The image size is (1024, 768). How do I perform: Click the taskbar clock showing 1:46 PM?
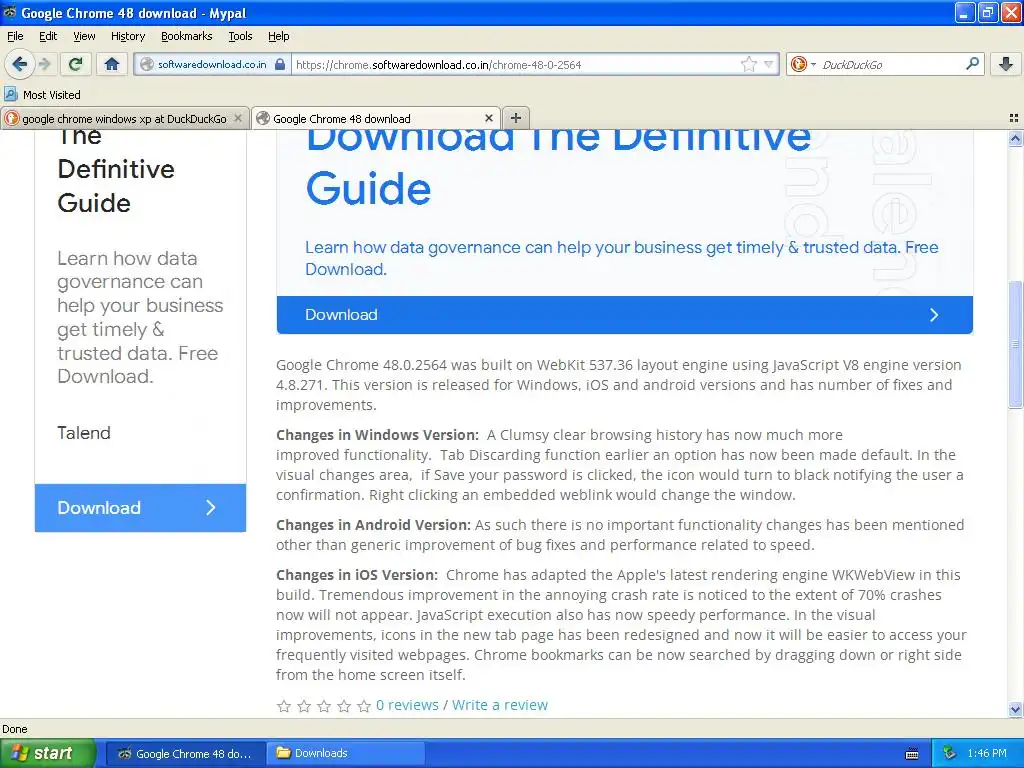pyautogui.click(x=987, y=753)
